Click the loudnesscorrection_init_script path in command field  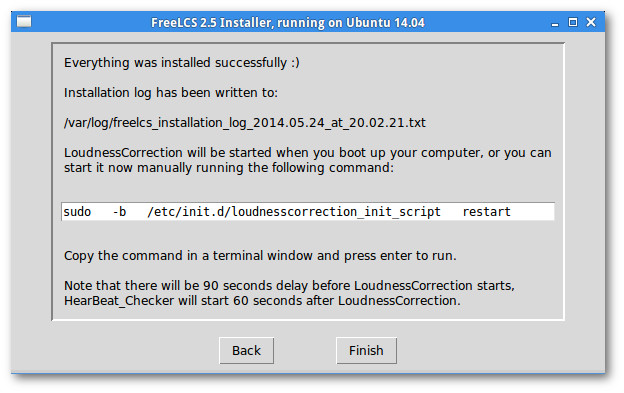[294, 212]
